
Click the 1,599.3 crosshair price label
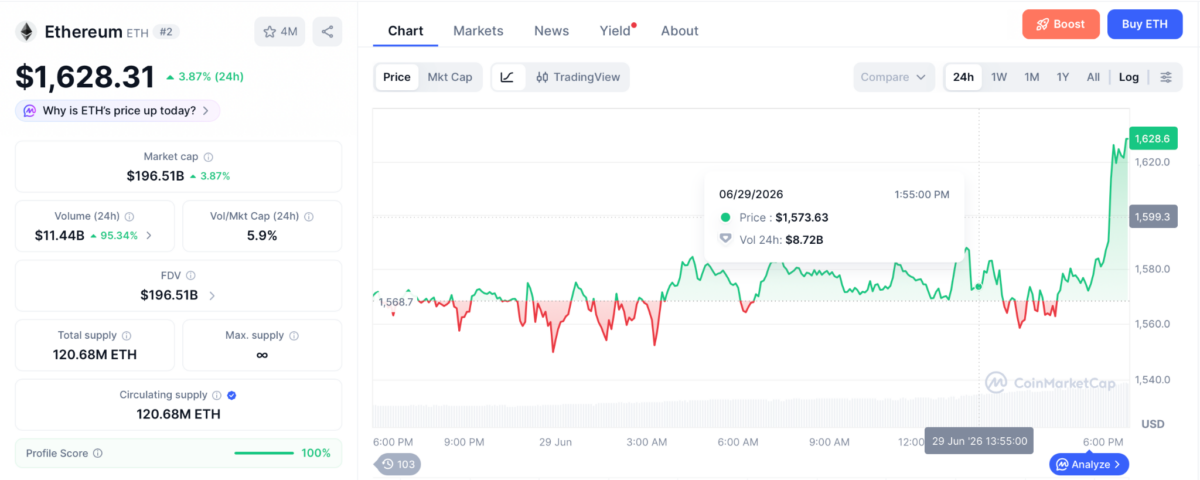[x=1151, y=216]
